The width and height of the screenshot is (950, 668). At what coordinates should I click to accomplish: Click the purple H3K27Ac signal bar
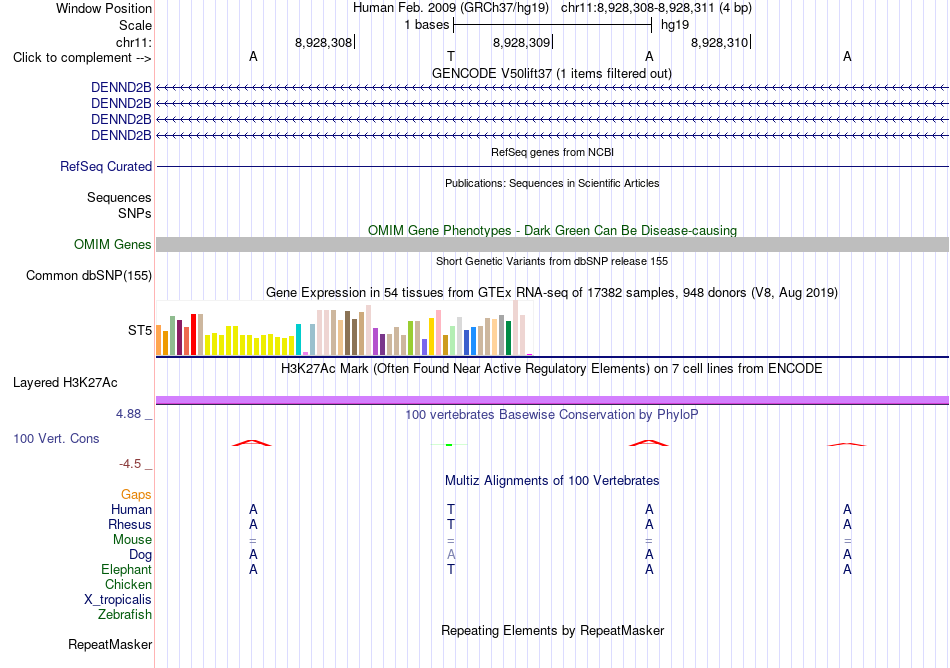point(552,400)
